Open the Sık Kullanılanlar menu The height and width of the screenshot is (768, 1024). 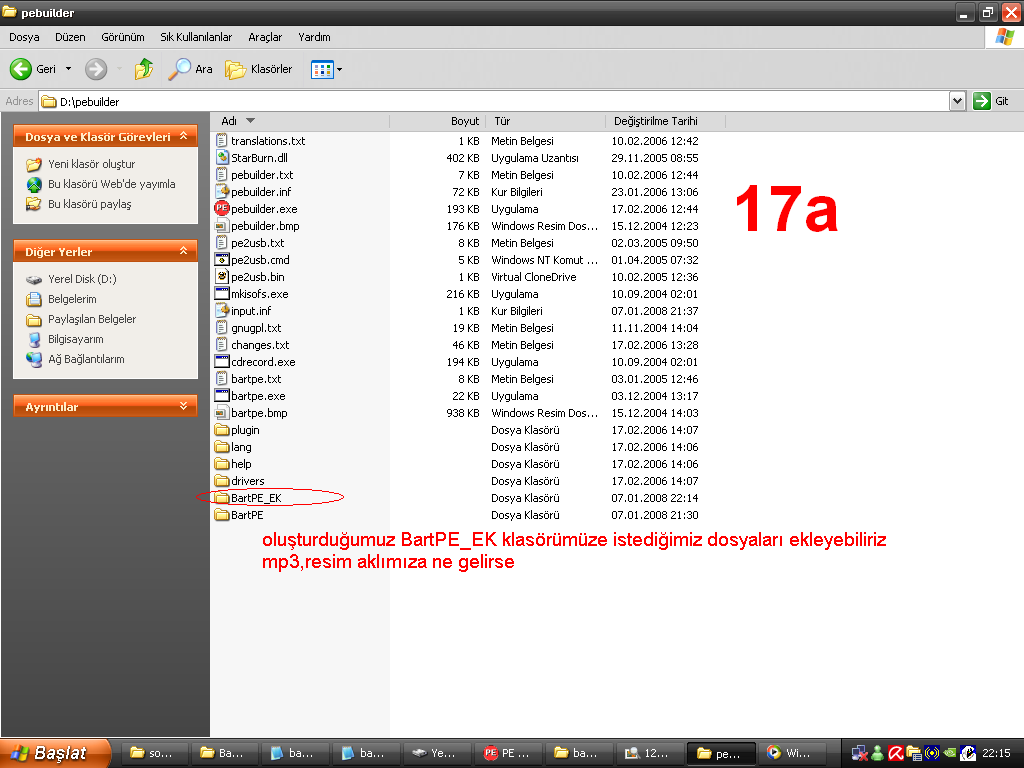pyautogui.click(x=196, y=37)
